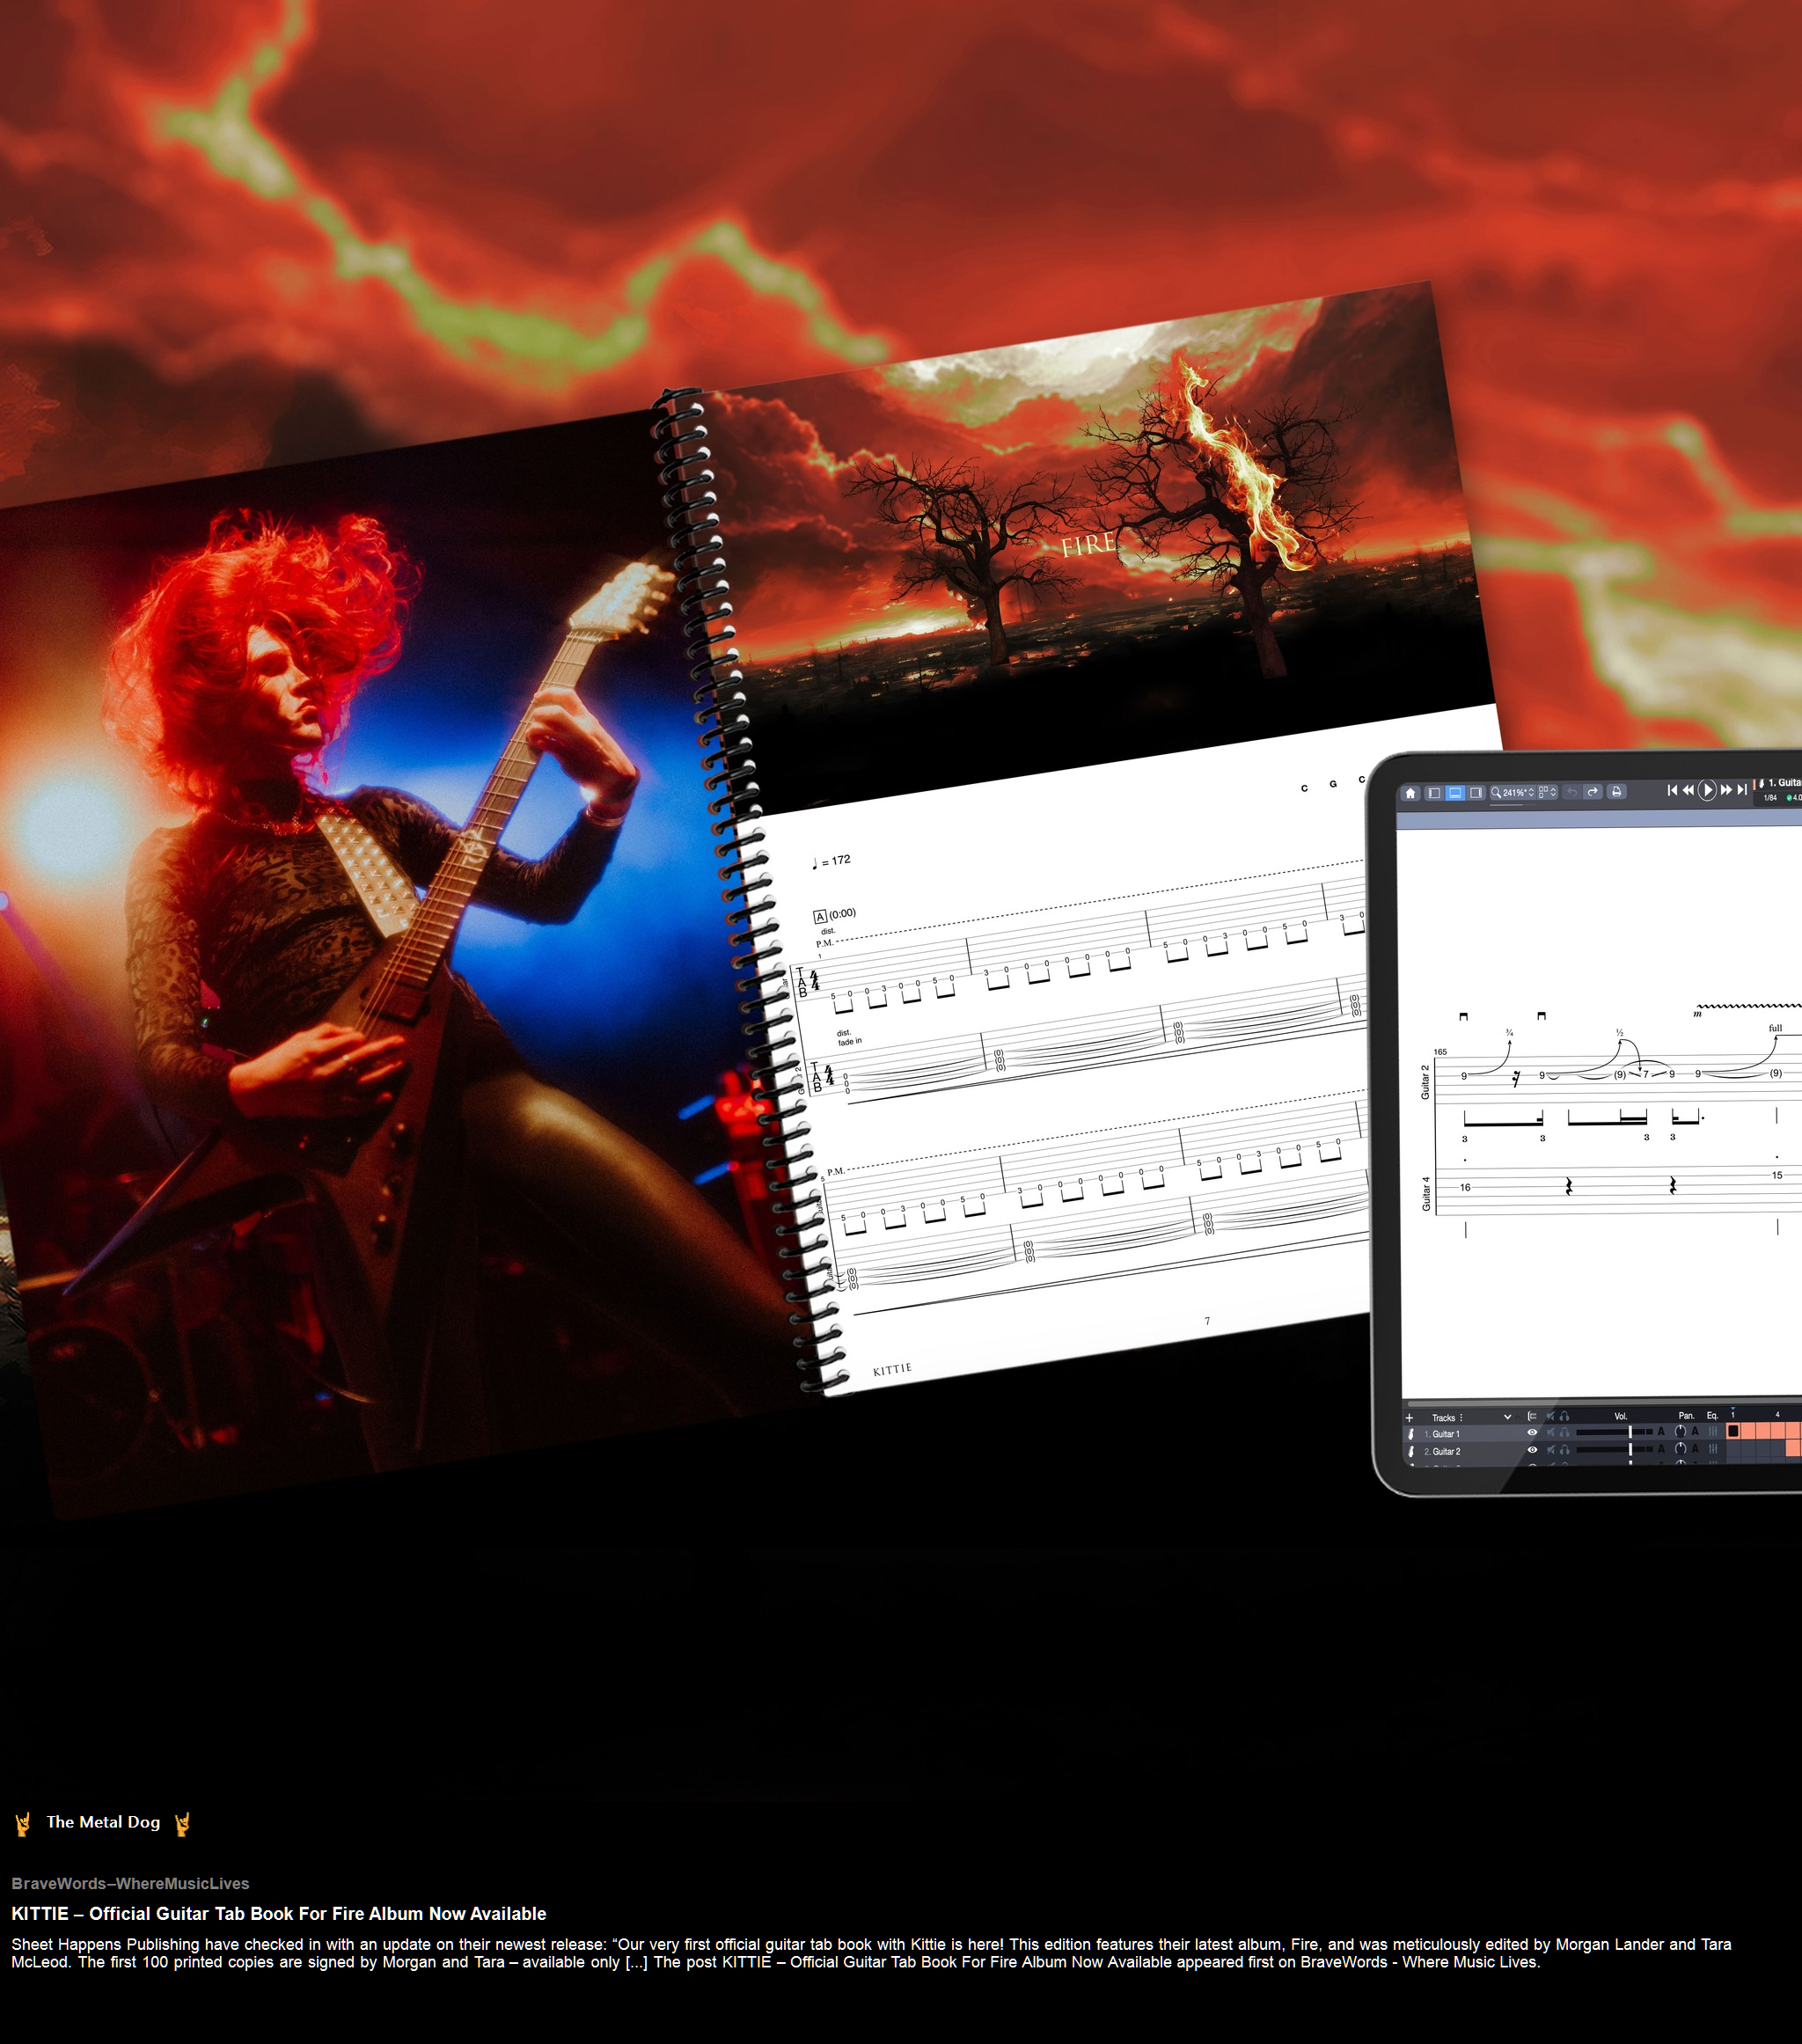Open the page layout grid dropdown
1802x2044 pixels.
click(x=1547, y=793)
